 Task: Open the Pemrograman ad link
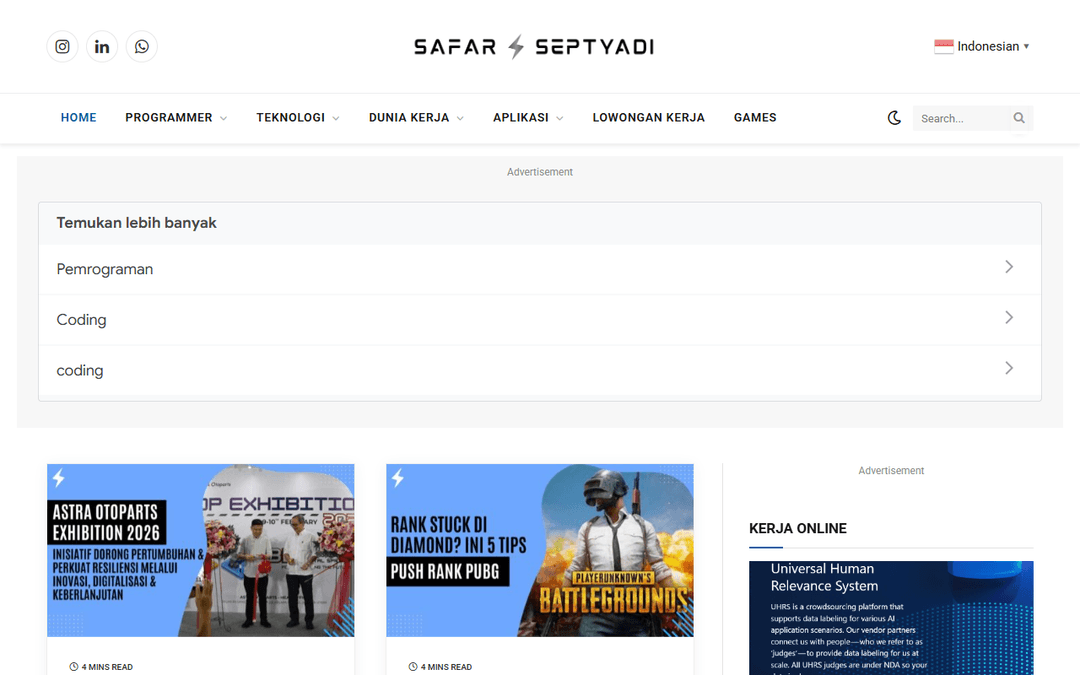tap(540, 269)
